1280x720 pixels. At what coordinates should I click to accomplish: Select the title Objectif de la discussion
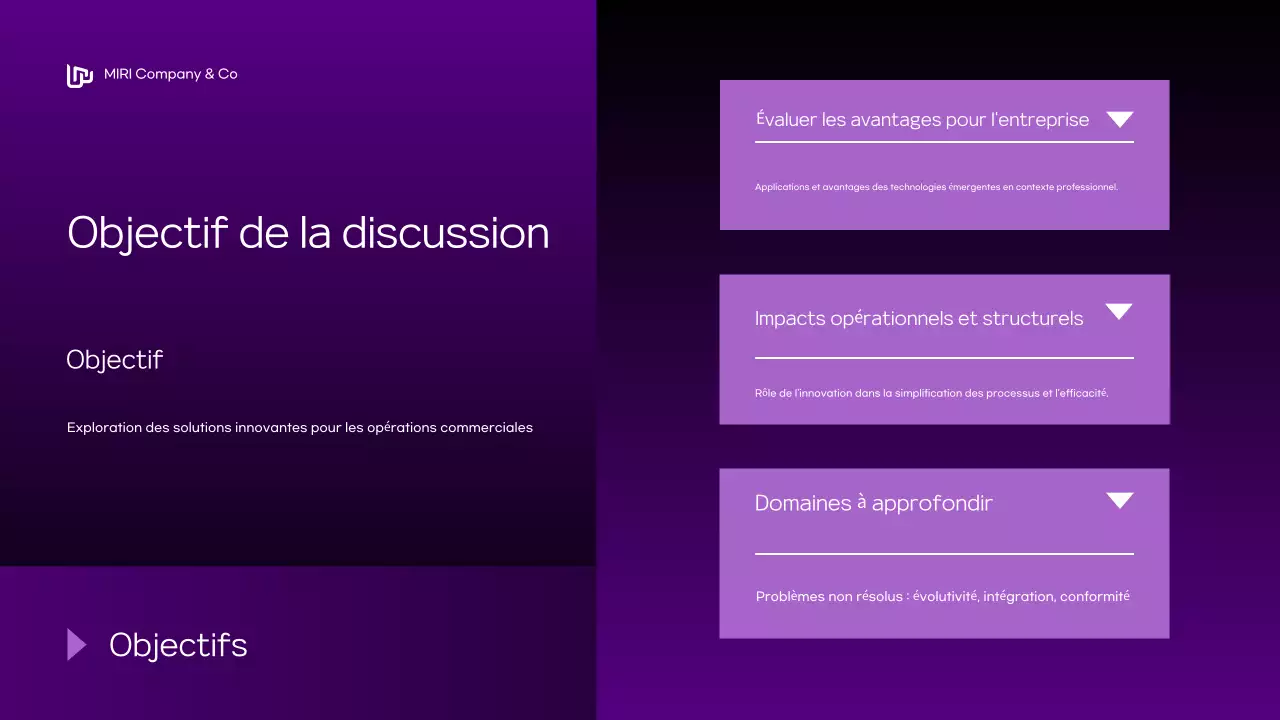pos(307,233)
